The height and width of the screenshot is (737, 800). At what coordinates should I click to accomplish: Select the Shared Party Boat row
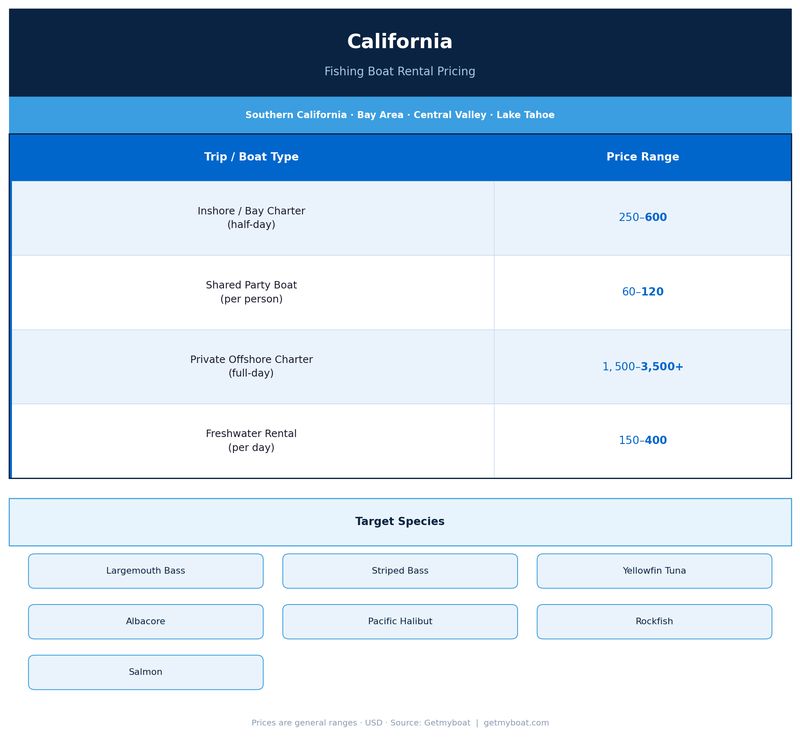click(x=251, y=292)
